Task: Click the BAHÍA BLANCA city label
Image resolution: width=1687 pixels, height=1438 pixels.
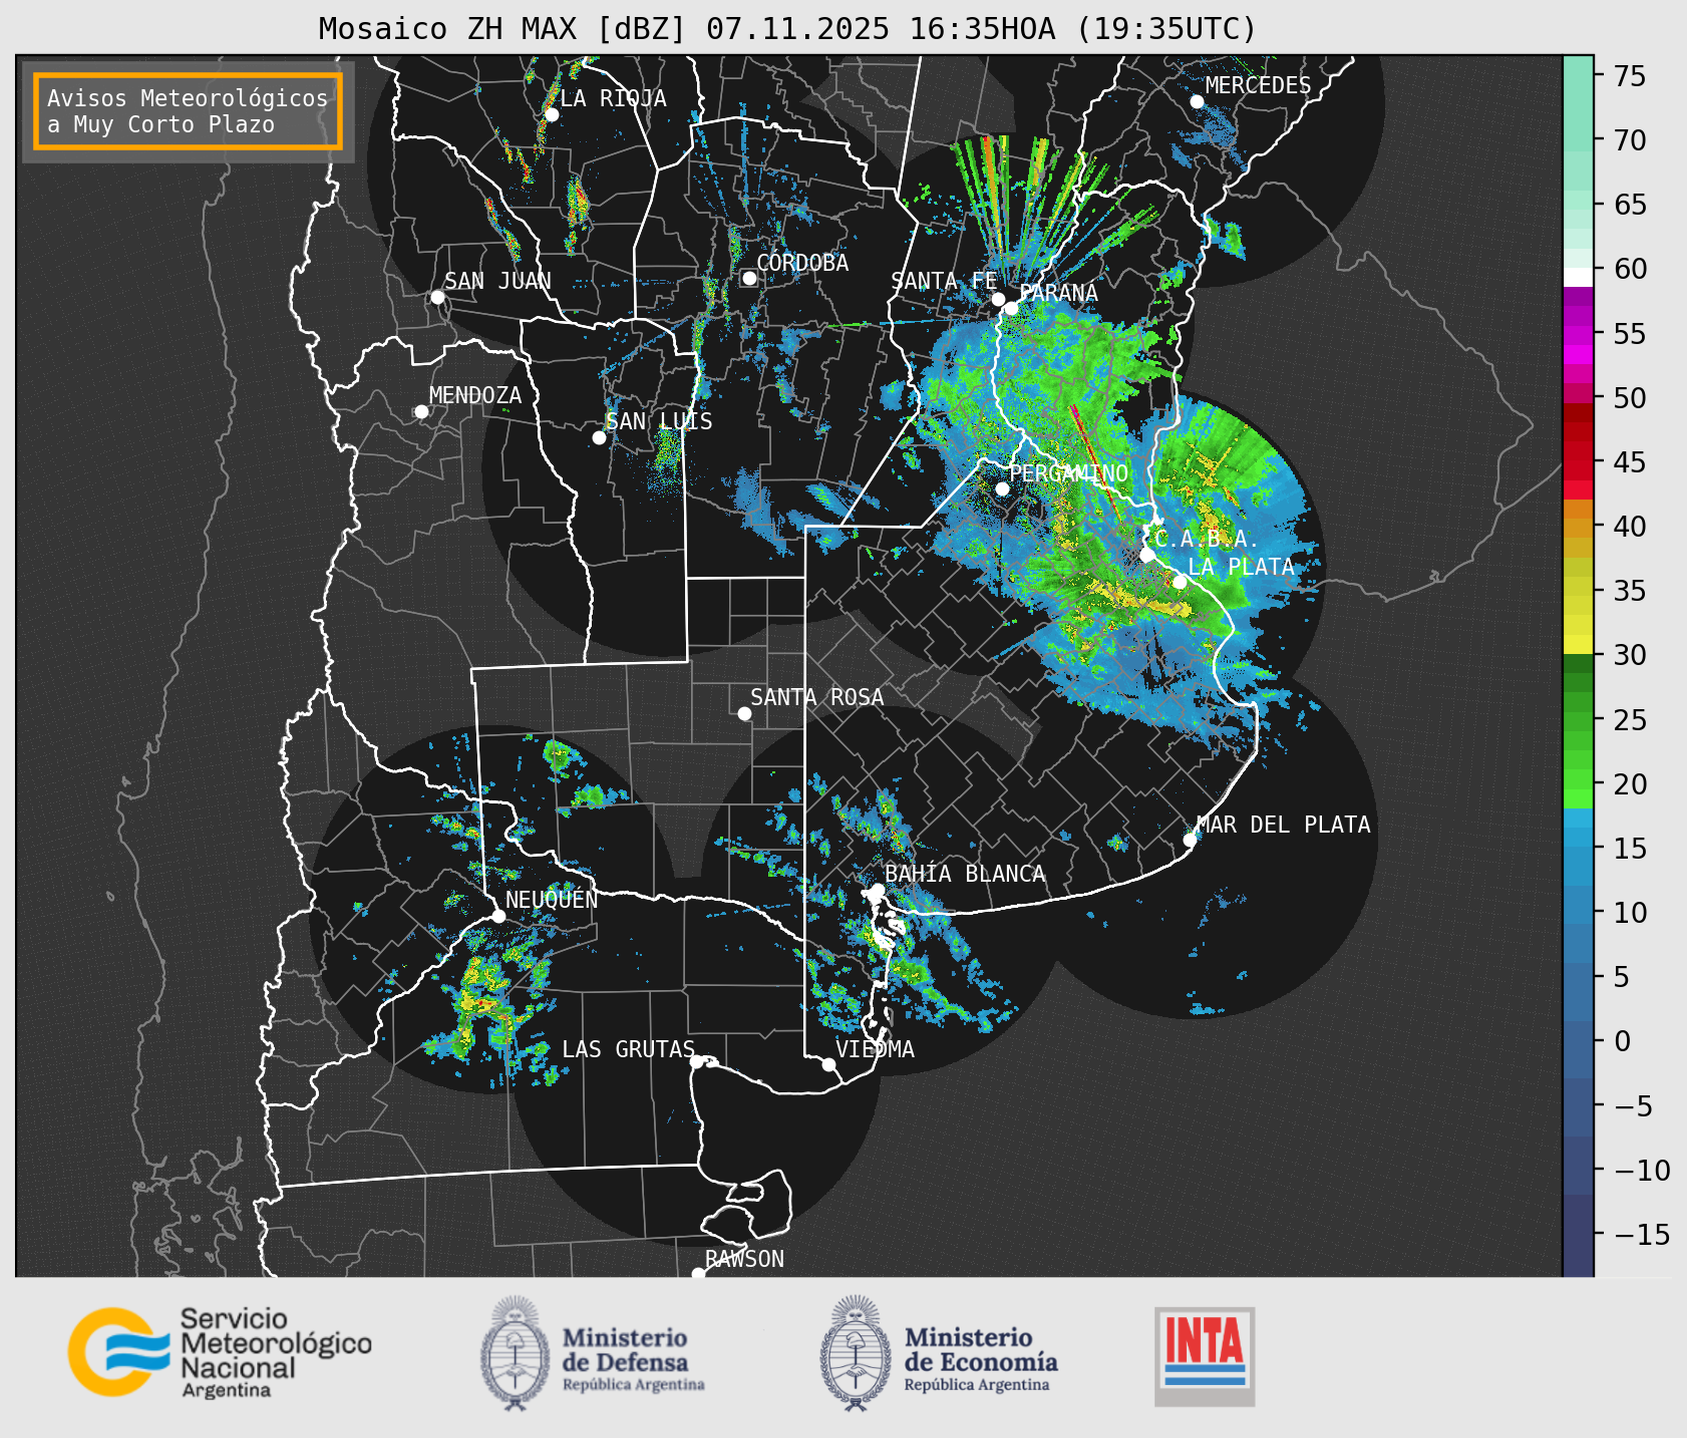Action: 965,874
